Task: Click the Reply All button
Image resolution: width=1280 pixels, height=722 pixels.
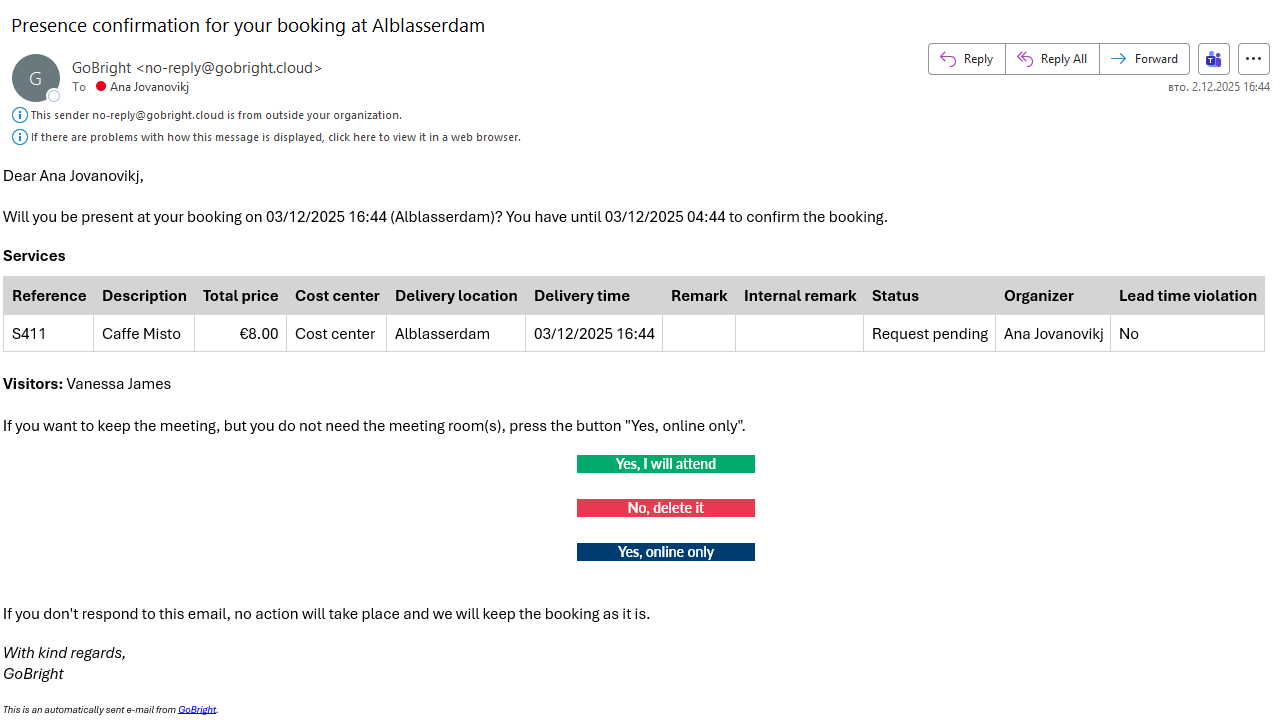Action: (1052, 59)
